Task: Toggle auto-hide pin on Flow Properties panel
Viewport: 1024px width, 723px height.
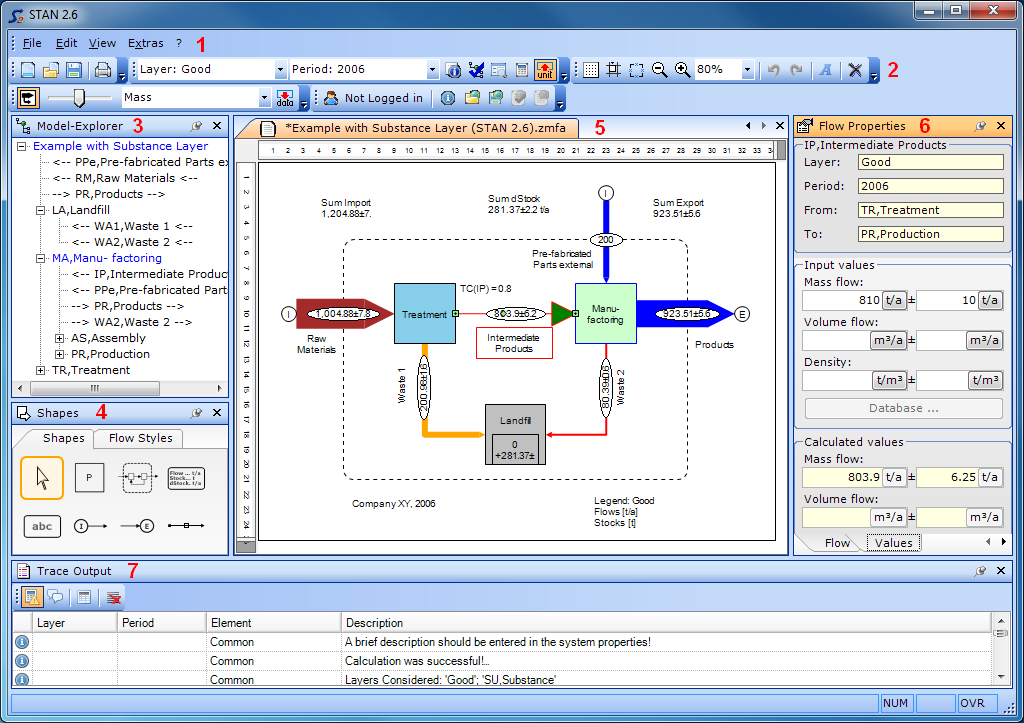Action: 980,126
